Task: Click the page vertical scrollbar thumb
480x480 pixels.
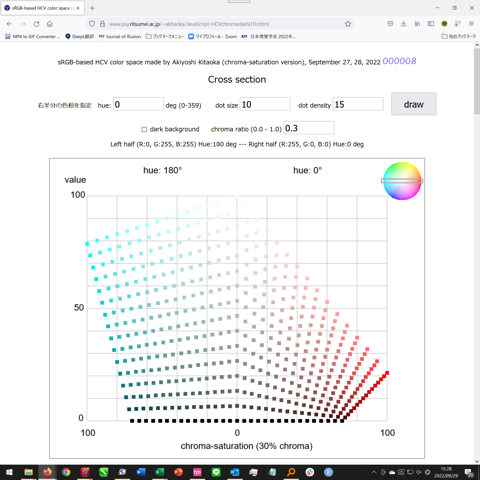Action: (477, 82)
